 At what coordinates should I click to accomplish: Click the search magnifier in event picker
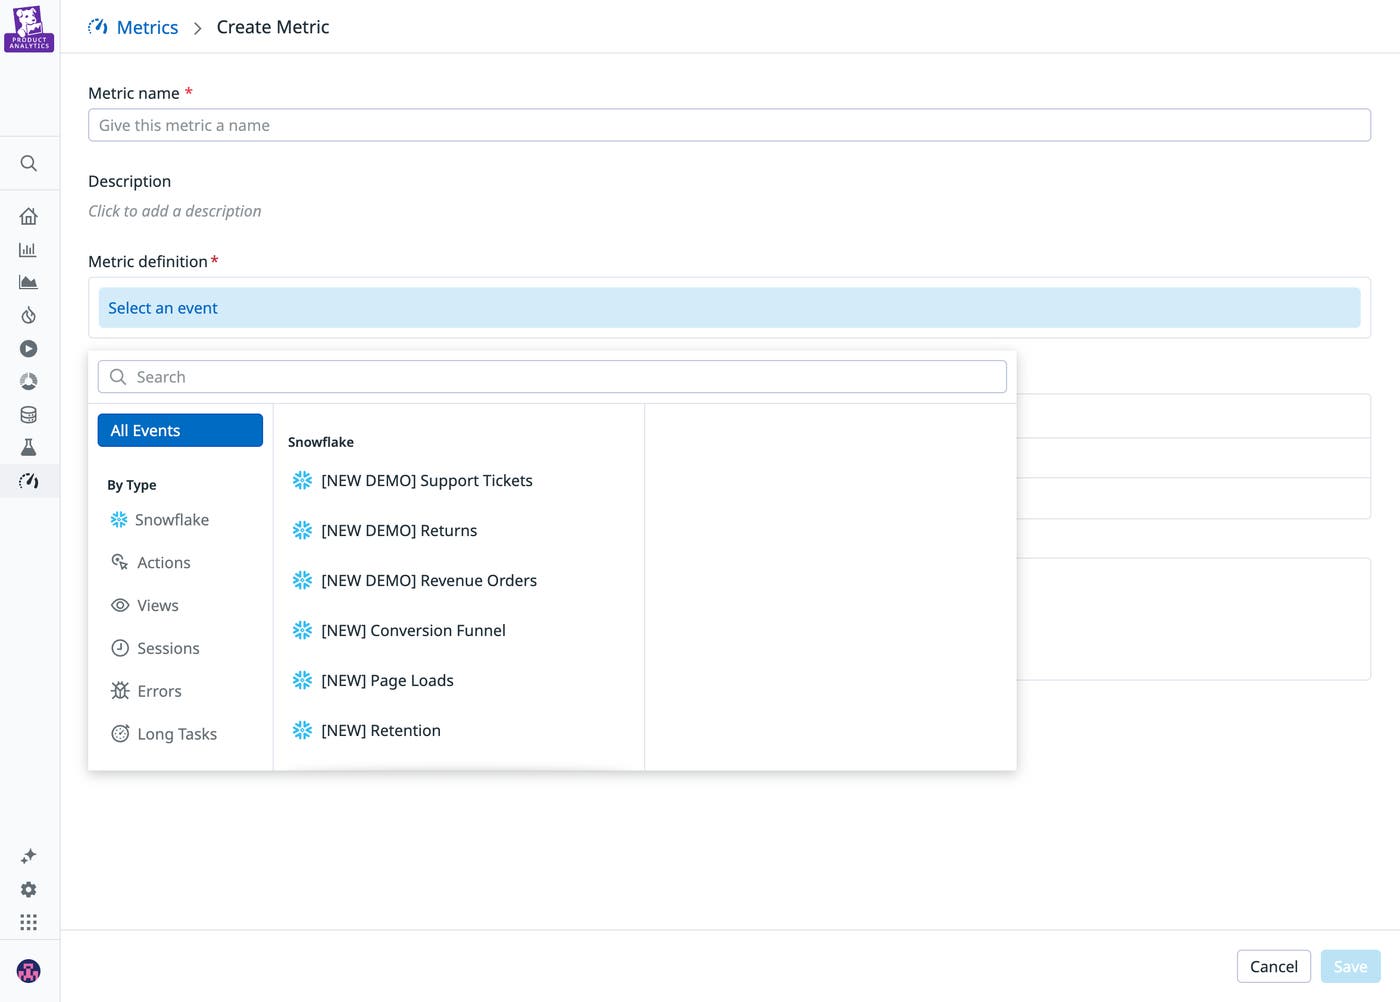[118, 377]
